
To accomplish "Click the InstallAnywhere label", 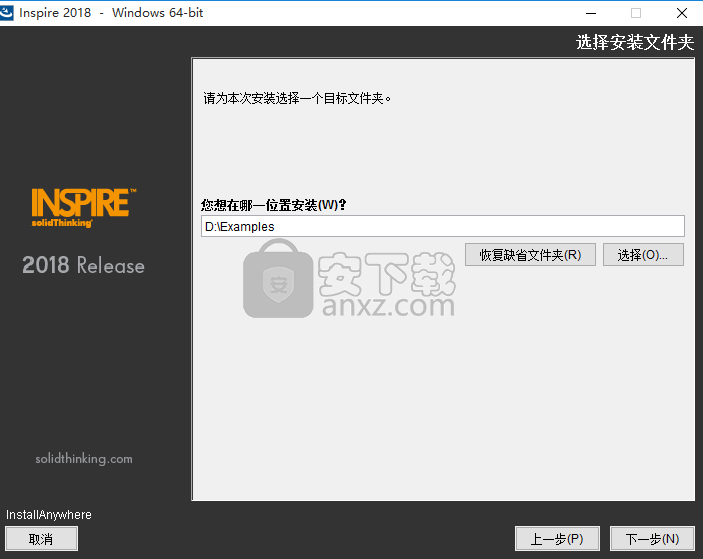I will [x=48, y=515].
